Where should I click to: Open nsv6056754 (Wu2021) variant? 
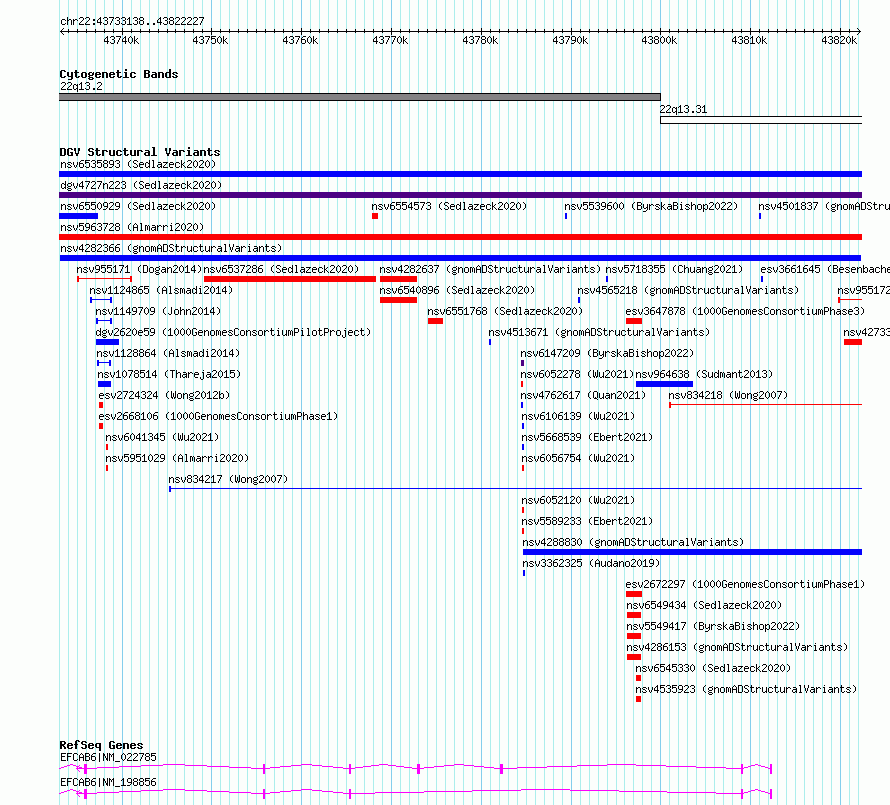coord(578,459)
